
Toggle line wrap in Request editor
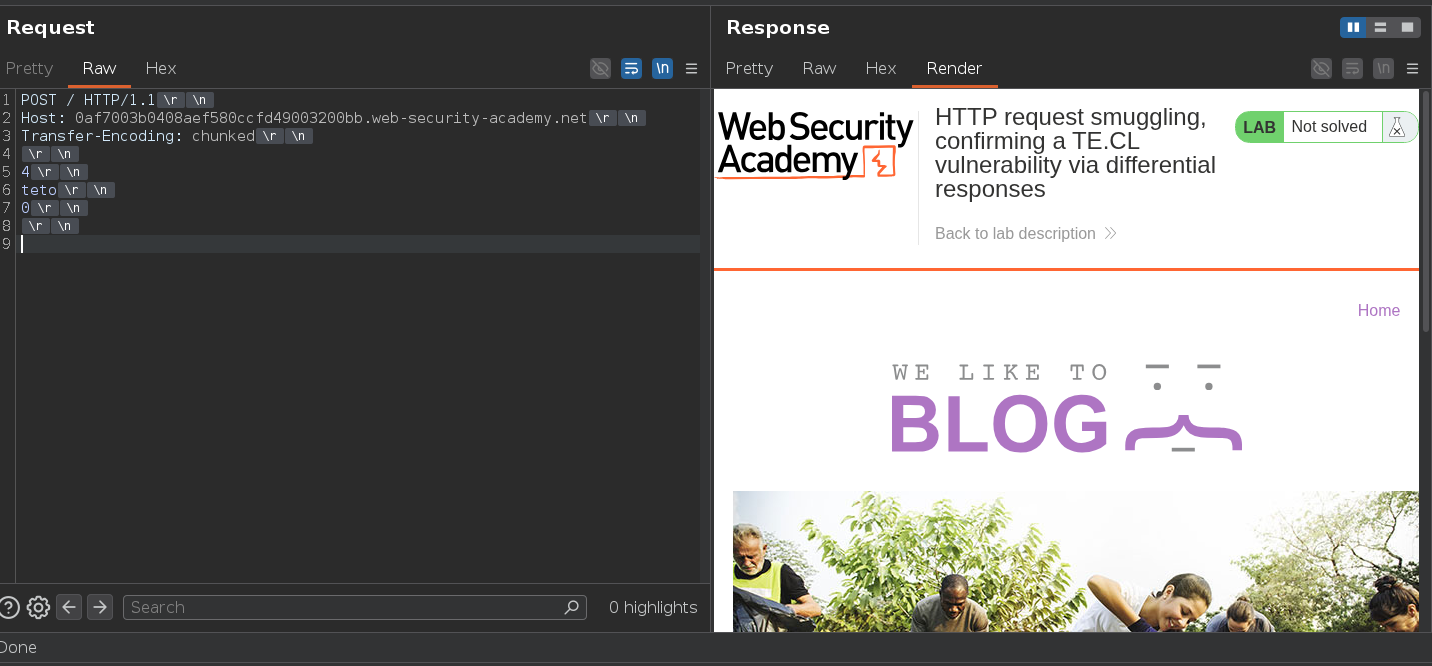(x=631, y=68)
